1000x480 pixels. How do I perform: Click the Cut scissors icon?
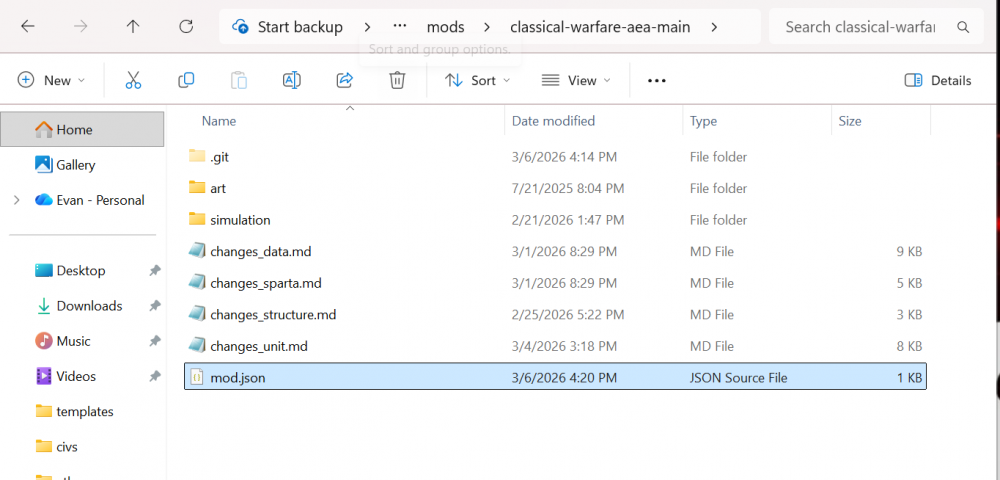[133, 80]
